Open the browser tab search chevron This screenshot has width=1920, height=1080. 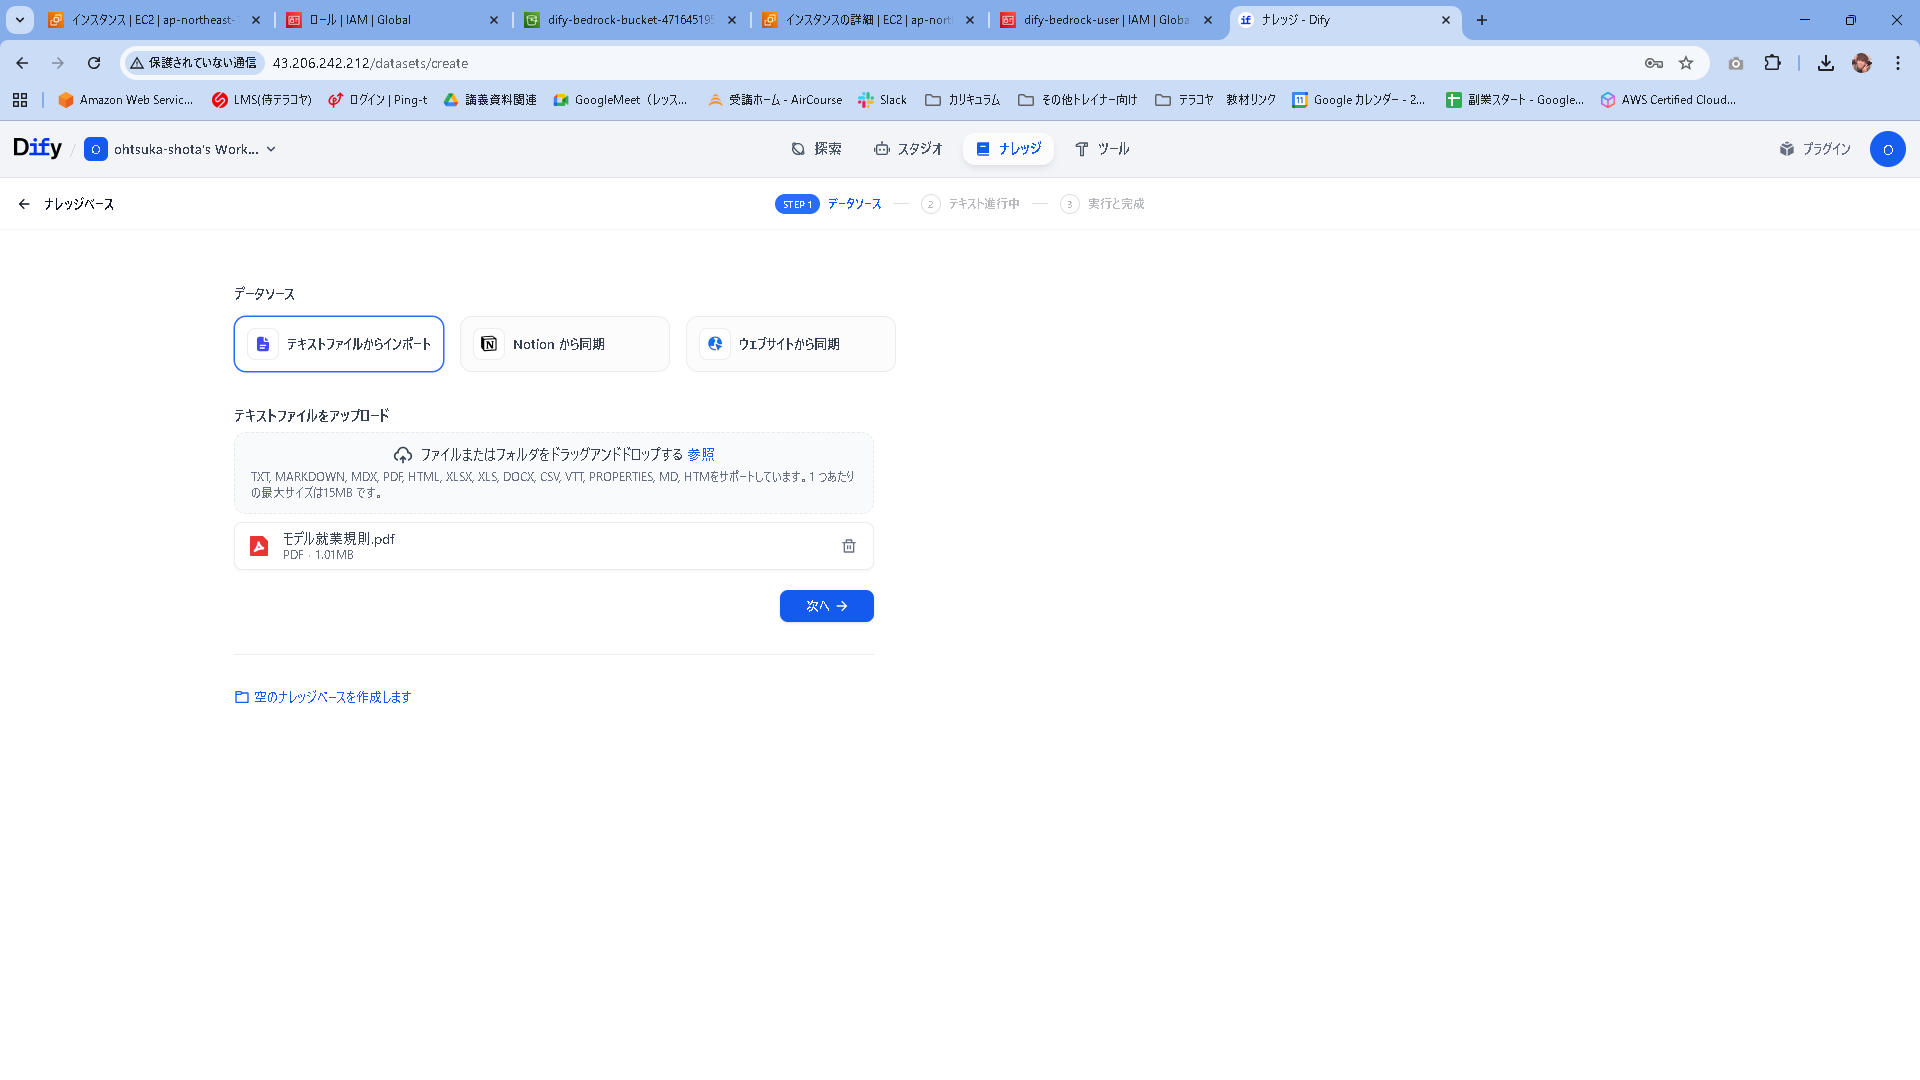(18, 20)
